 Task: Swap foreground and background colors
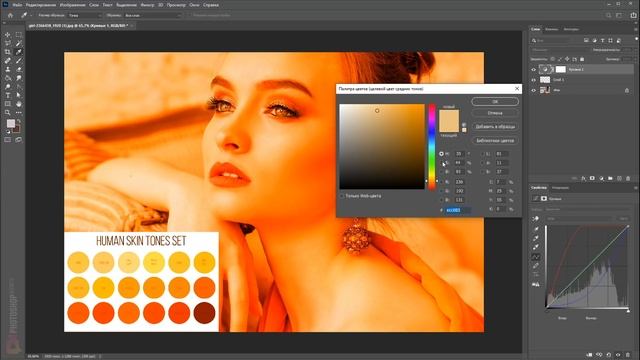[19, 121]
